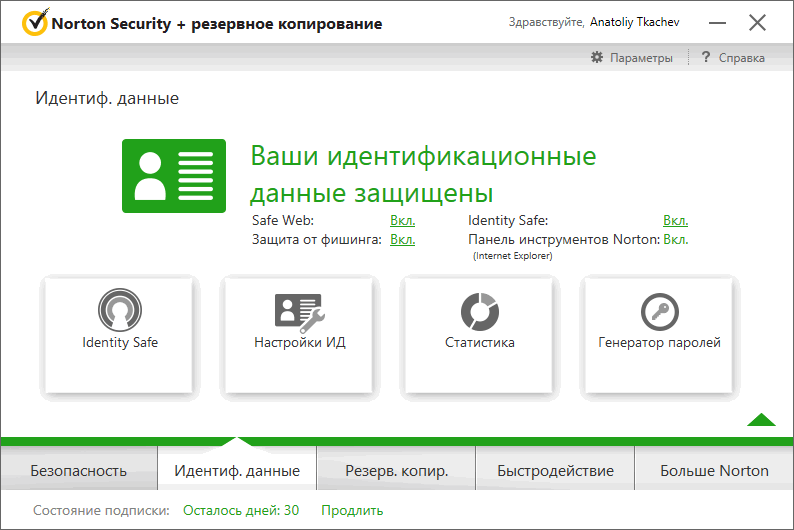This screenshot has height=530, width=794.
Task: Click the Safe Web: label
Action: click(x=283, y=221)
